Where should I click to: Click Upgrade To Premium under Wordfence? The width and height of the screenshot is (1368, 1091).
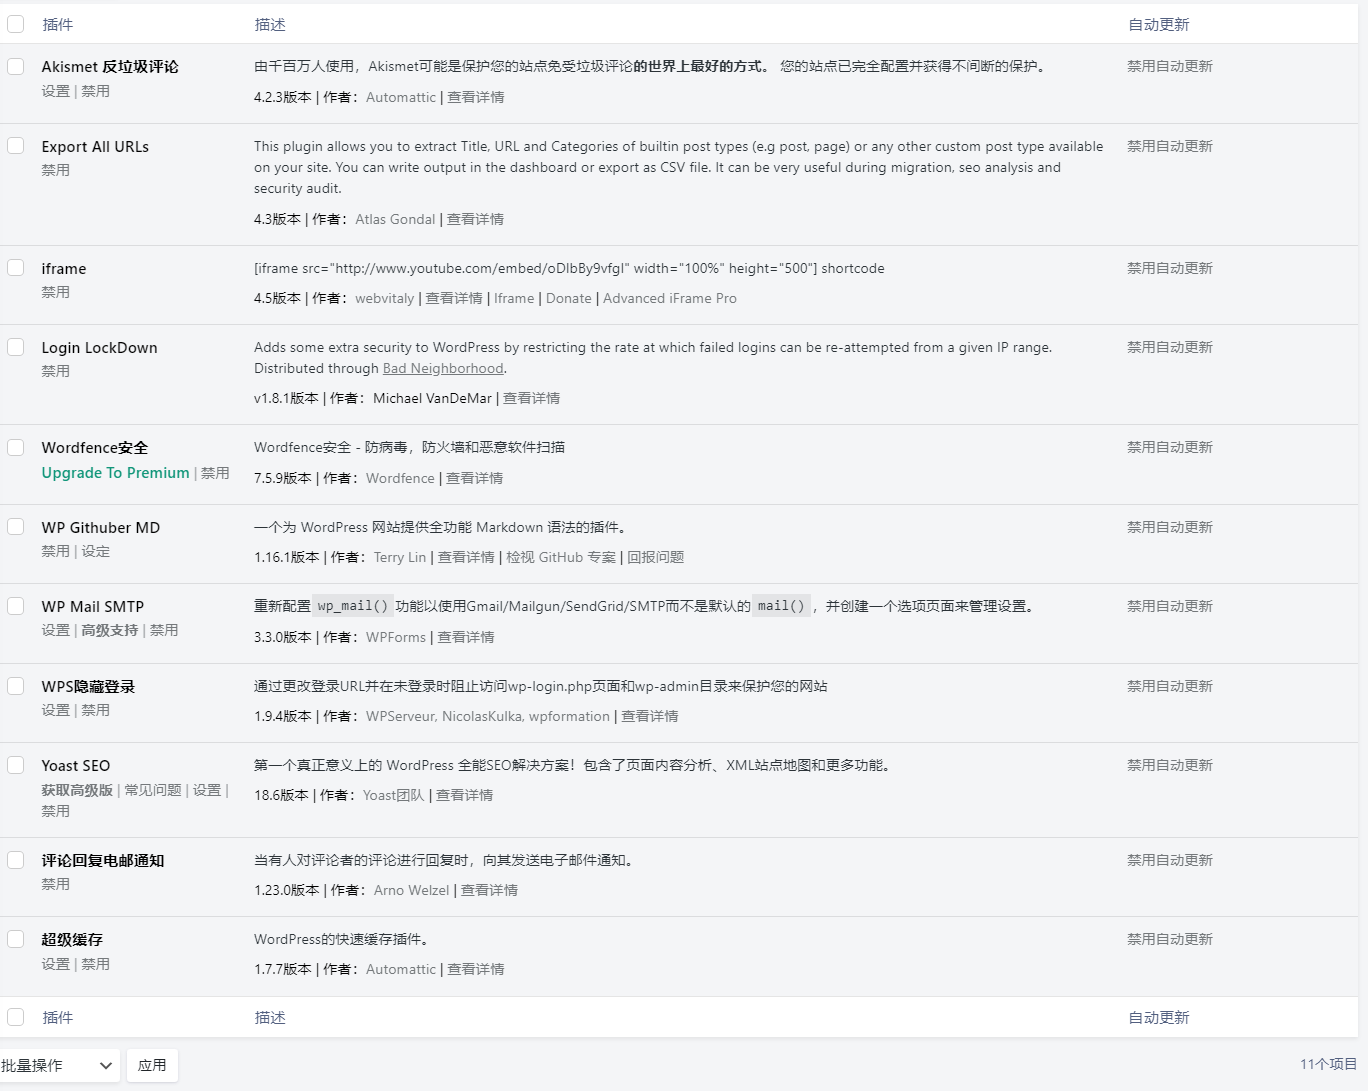115,473
